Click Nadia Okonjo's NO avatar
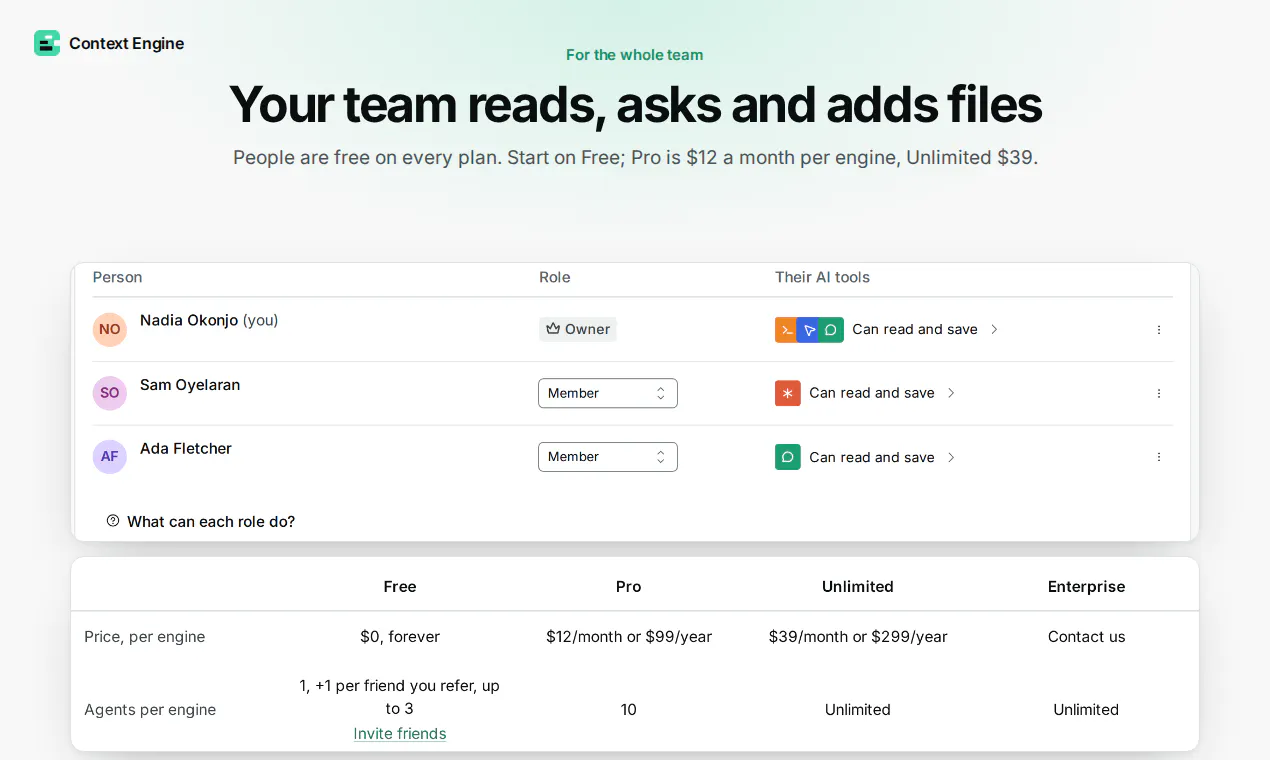 110,330
